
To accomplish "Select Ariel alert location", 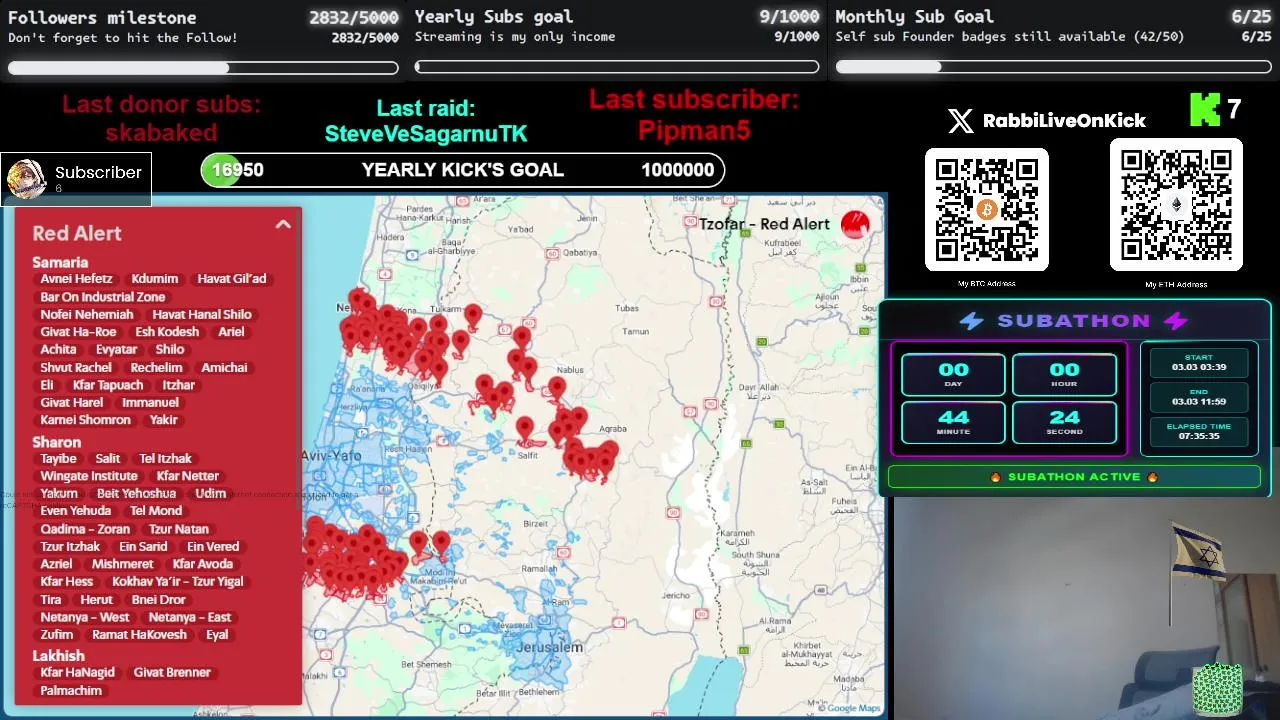I will 231,332.
